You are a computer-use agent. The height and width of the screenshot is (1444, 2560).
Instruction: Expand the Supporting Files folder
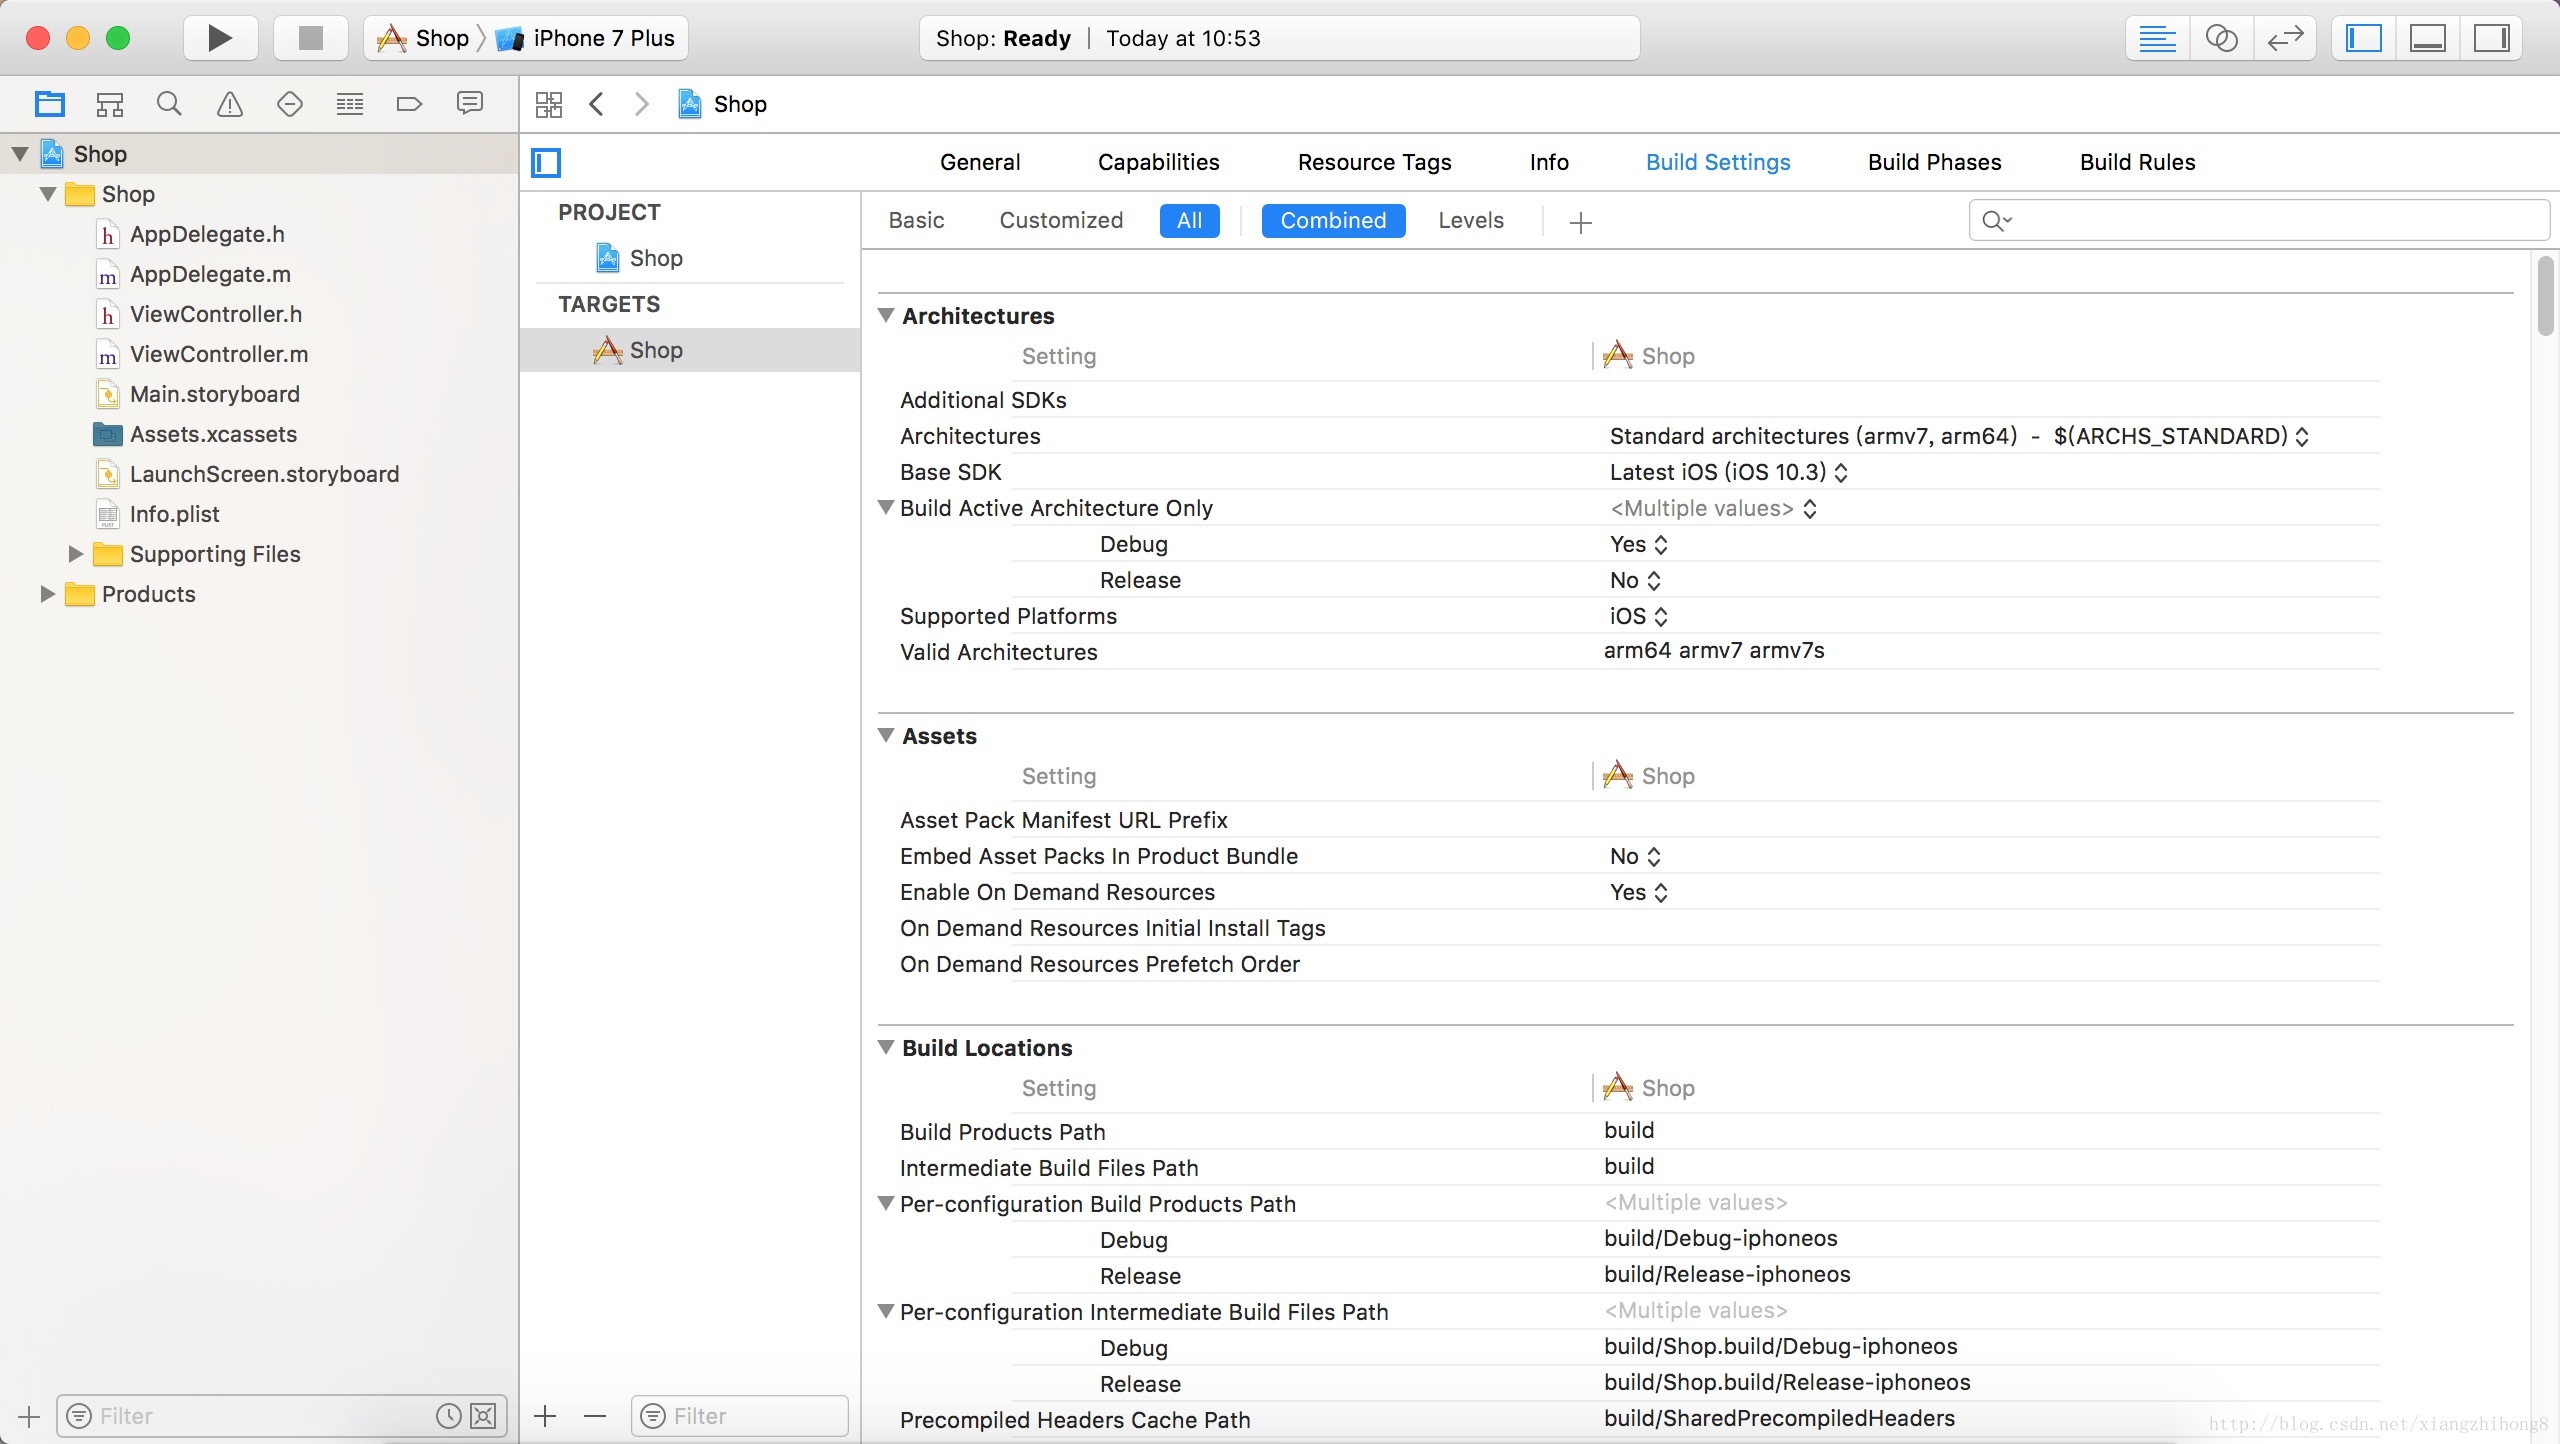coord(75,553)
